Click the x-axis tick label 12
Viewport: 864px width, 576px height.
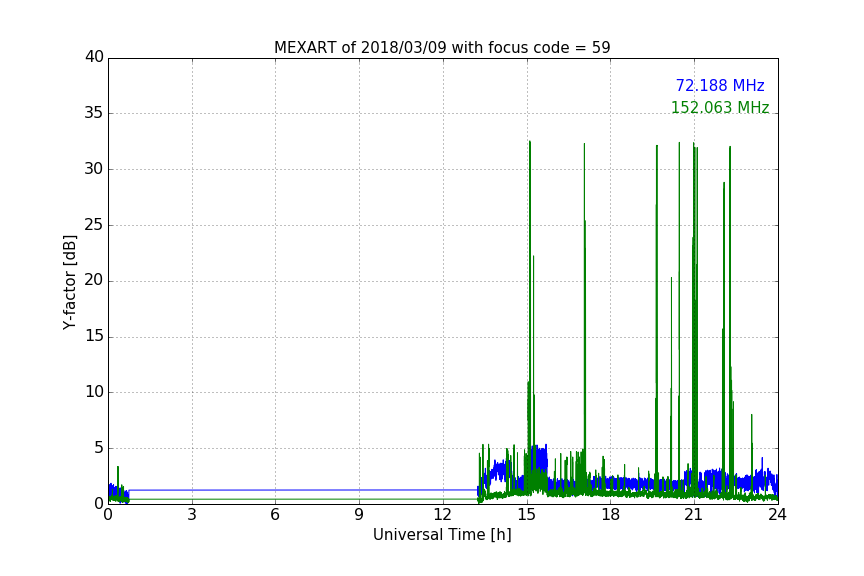pyautogui.click(x=443, y=515)
